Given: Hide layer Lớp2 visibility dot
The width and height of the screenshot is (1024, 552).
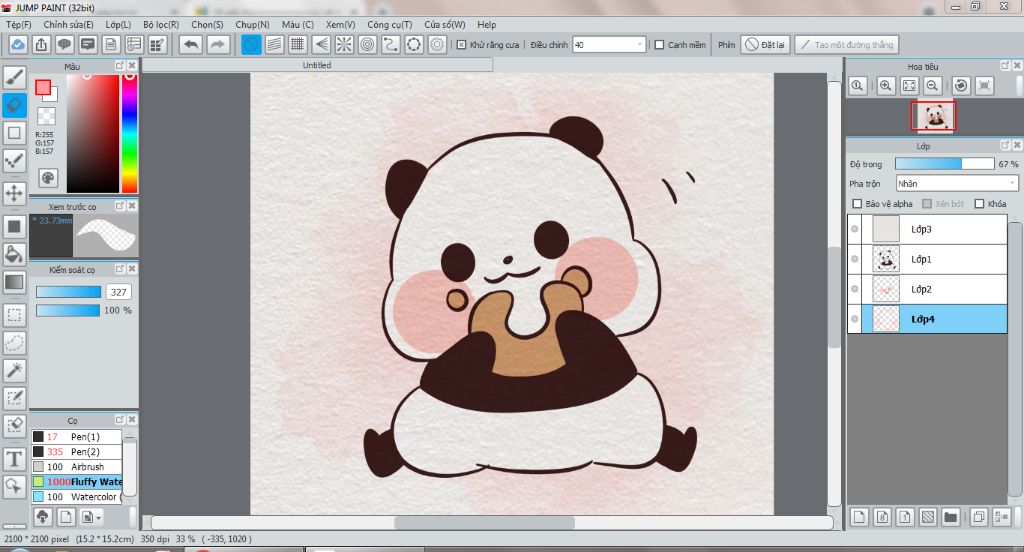Looking at the screenshot, I should point(854,289).
